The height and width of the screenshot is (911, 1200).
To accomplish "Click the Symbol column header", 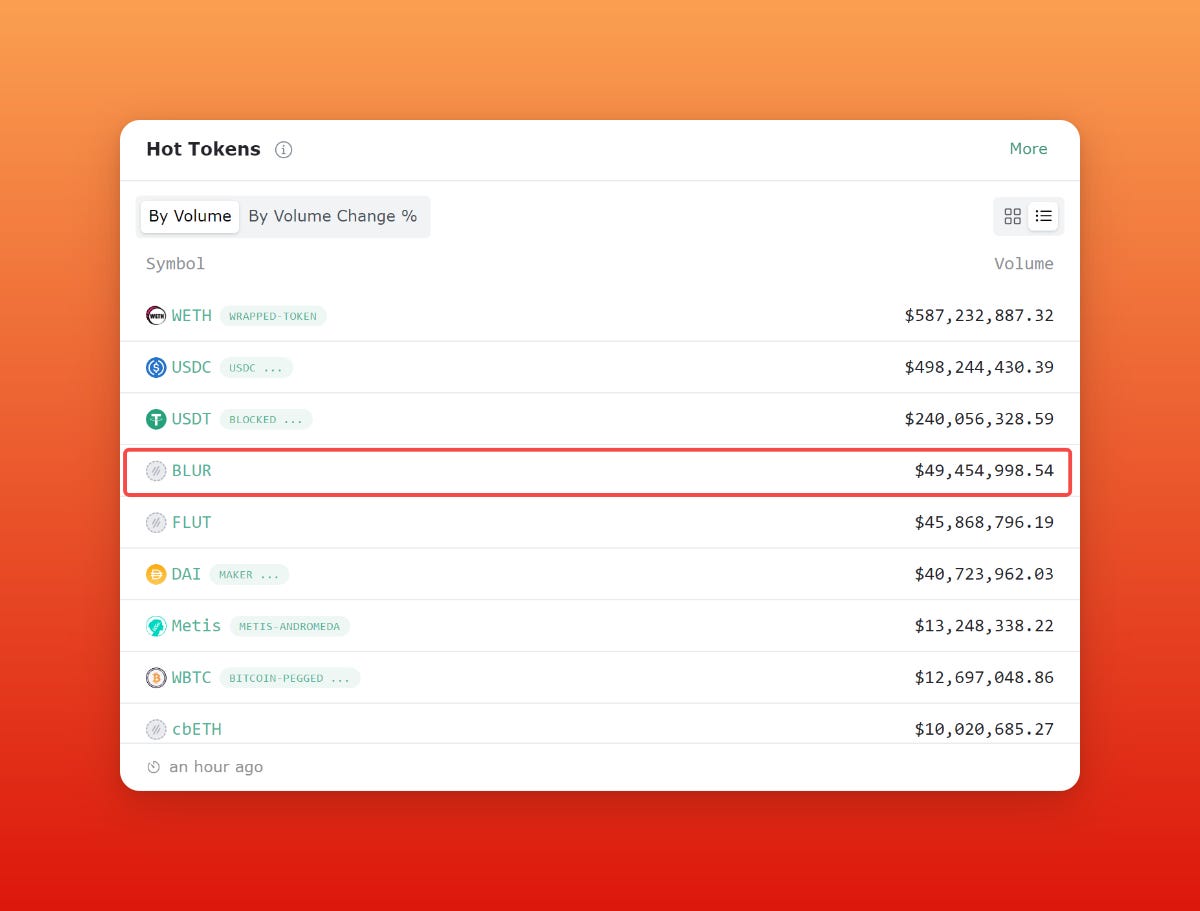I will coord(176,264).
